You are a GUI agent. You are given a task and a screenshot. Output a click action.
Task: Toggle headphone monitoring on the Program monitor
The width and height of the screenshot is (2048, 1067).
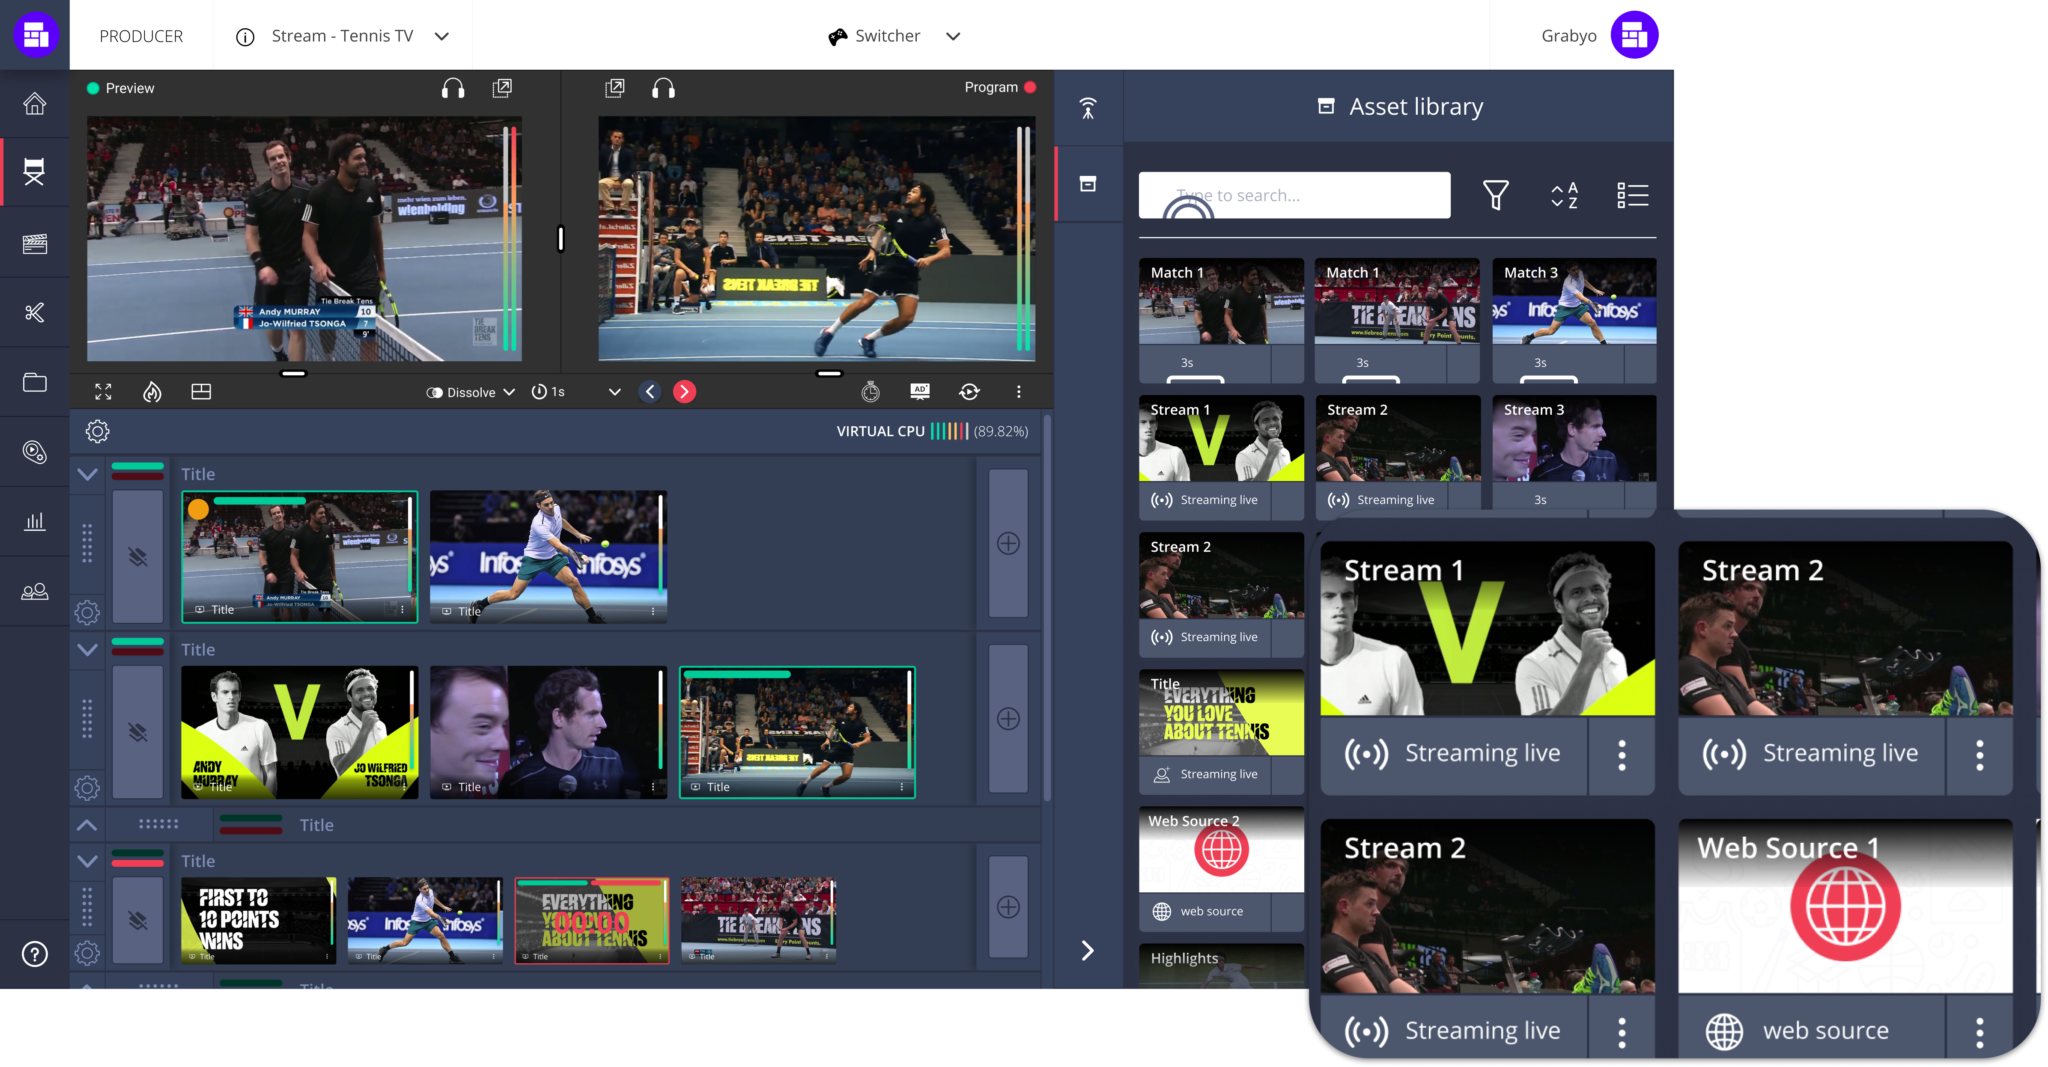tap(661, 88)
